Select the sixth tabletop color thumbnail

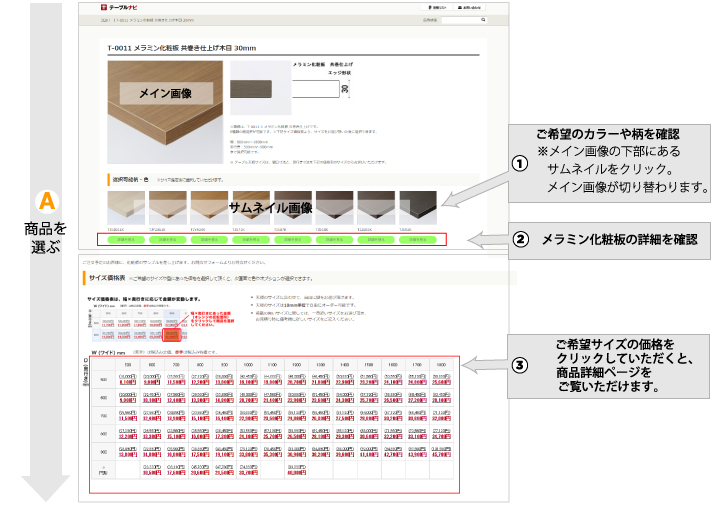pos(334,208)
